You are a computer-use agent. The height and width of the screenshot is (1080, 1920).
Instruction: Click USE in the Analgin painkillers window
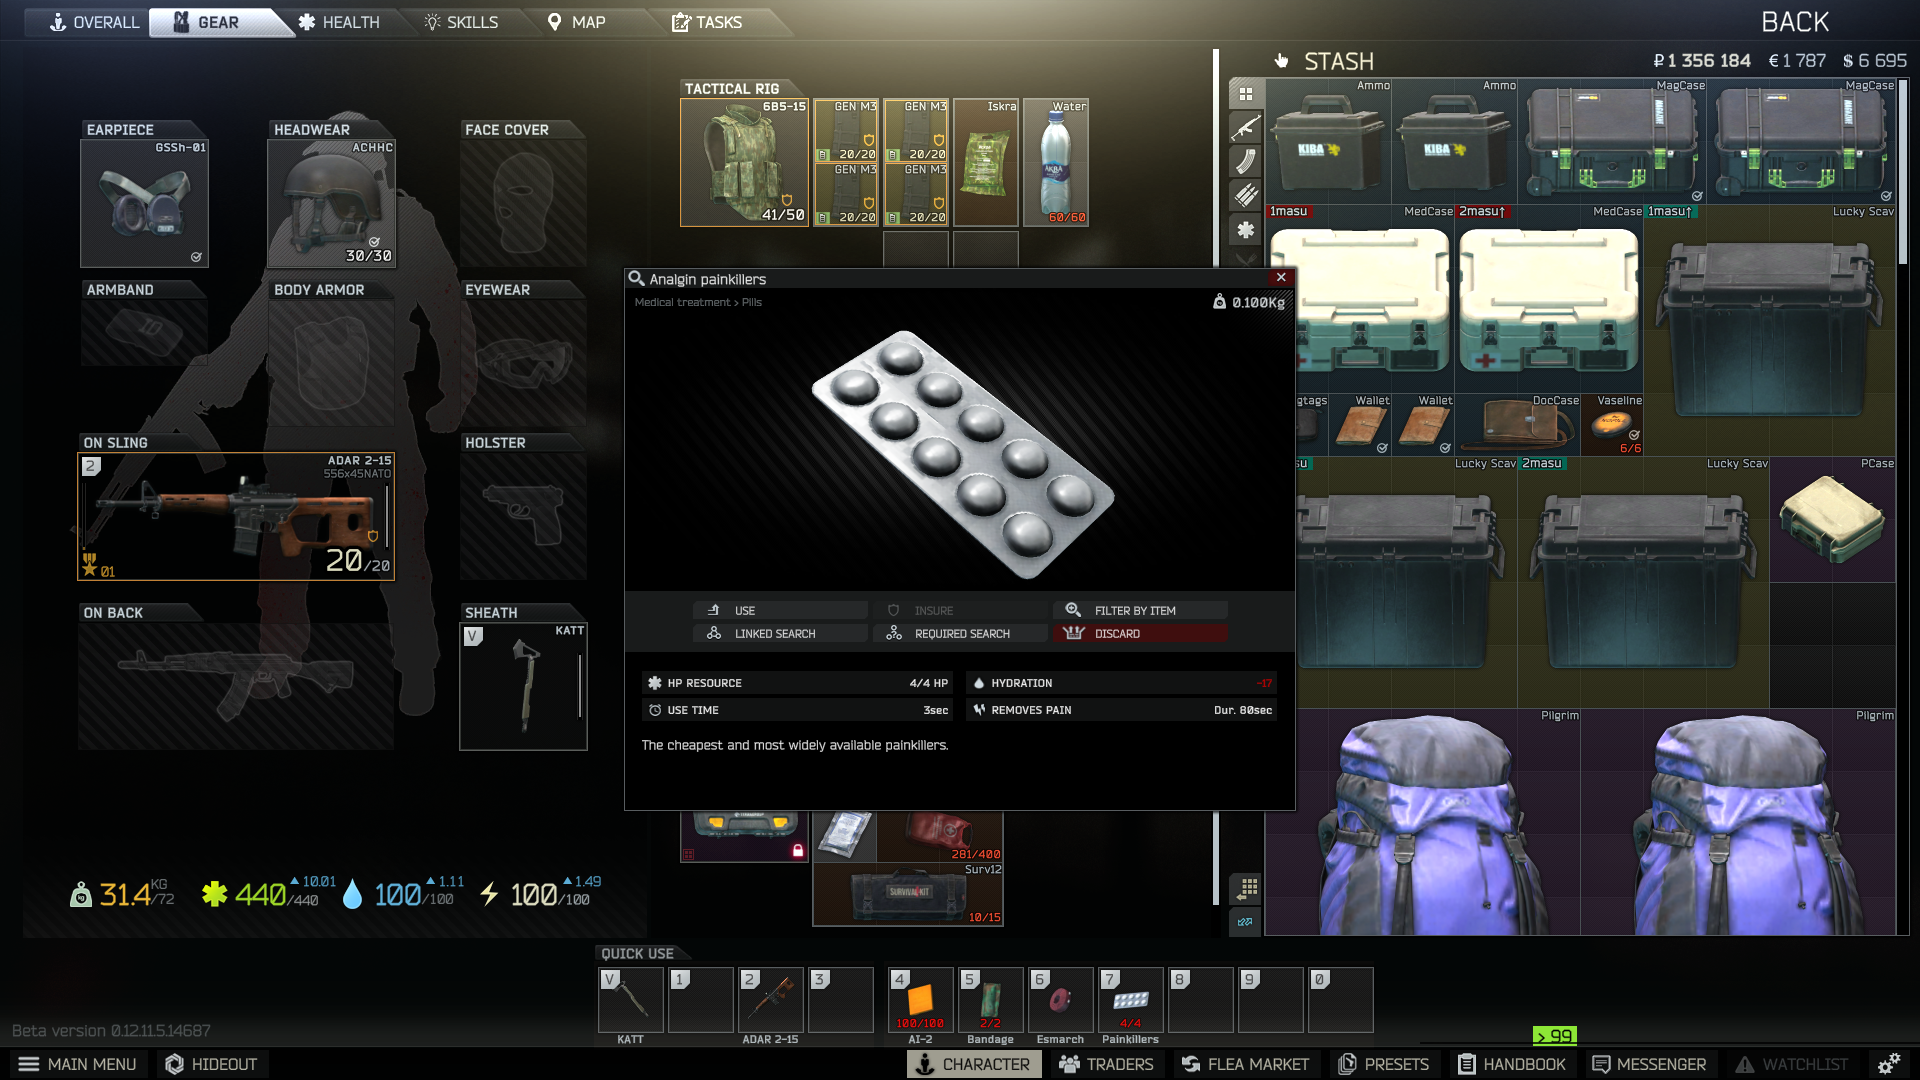point(780,610)
